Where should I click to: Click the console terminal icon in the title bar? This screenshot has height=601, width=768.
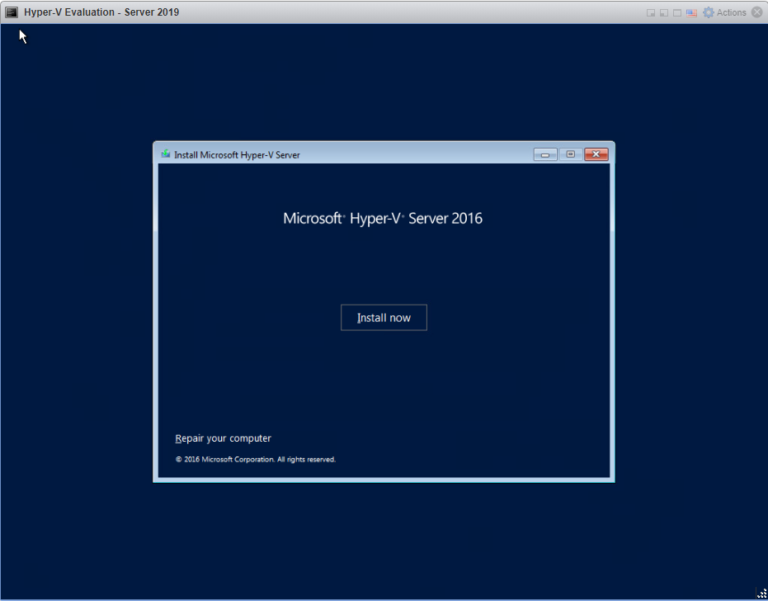coord(11,12)
